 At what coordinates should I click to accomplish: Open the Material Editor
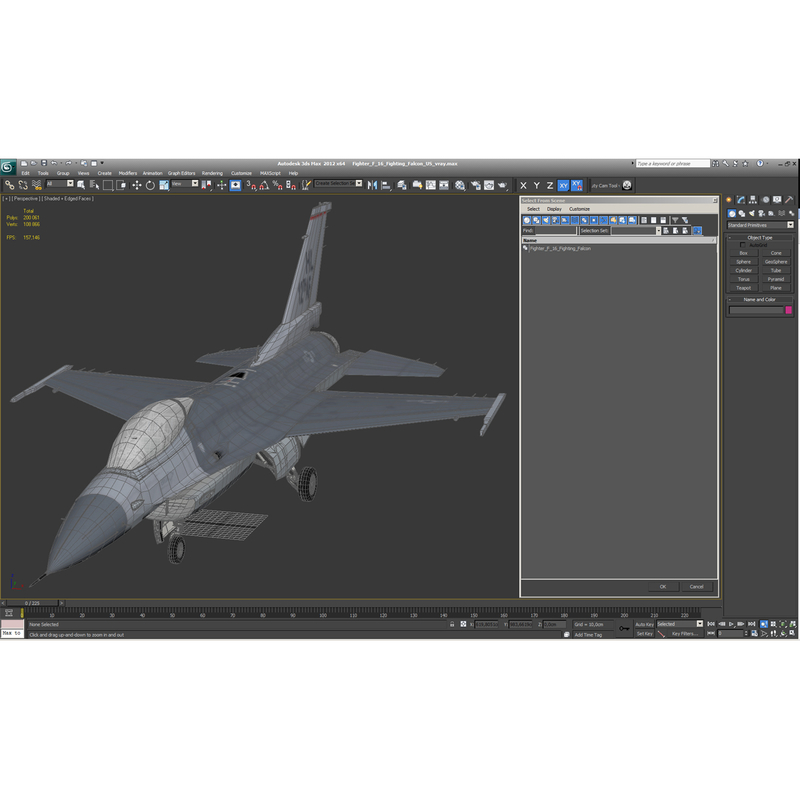coord(458,186)
